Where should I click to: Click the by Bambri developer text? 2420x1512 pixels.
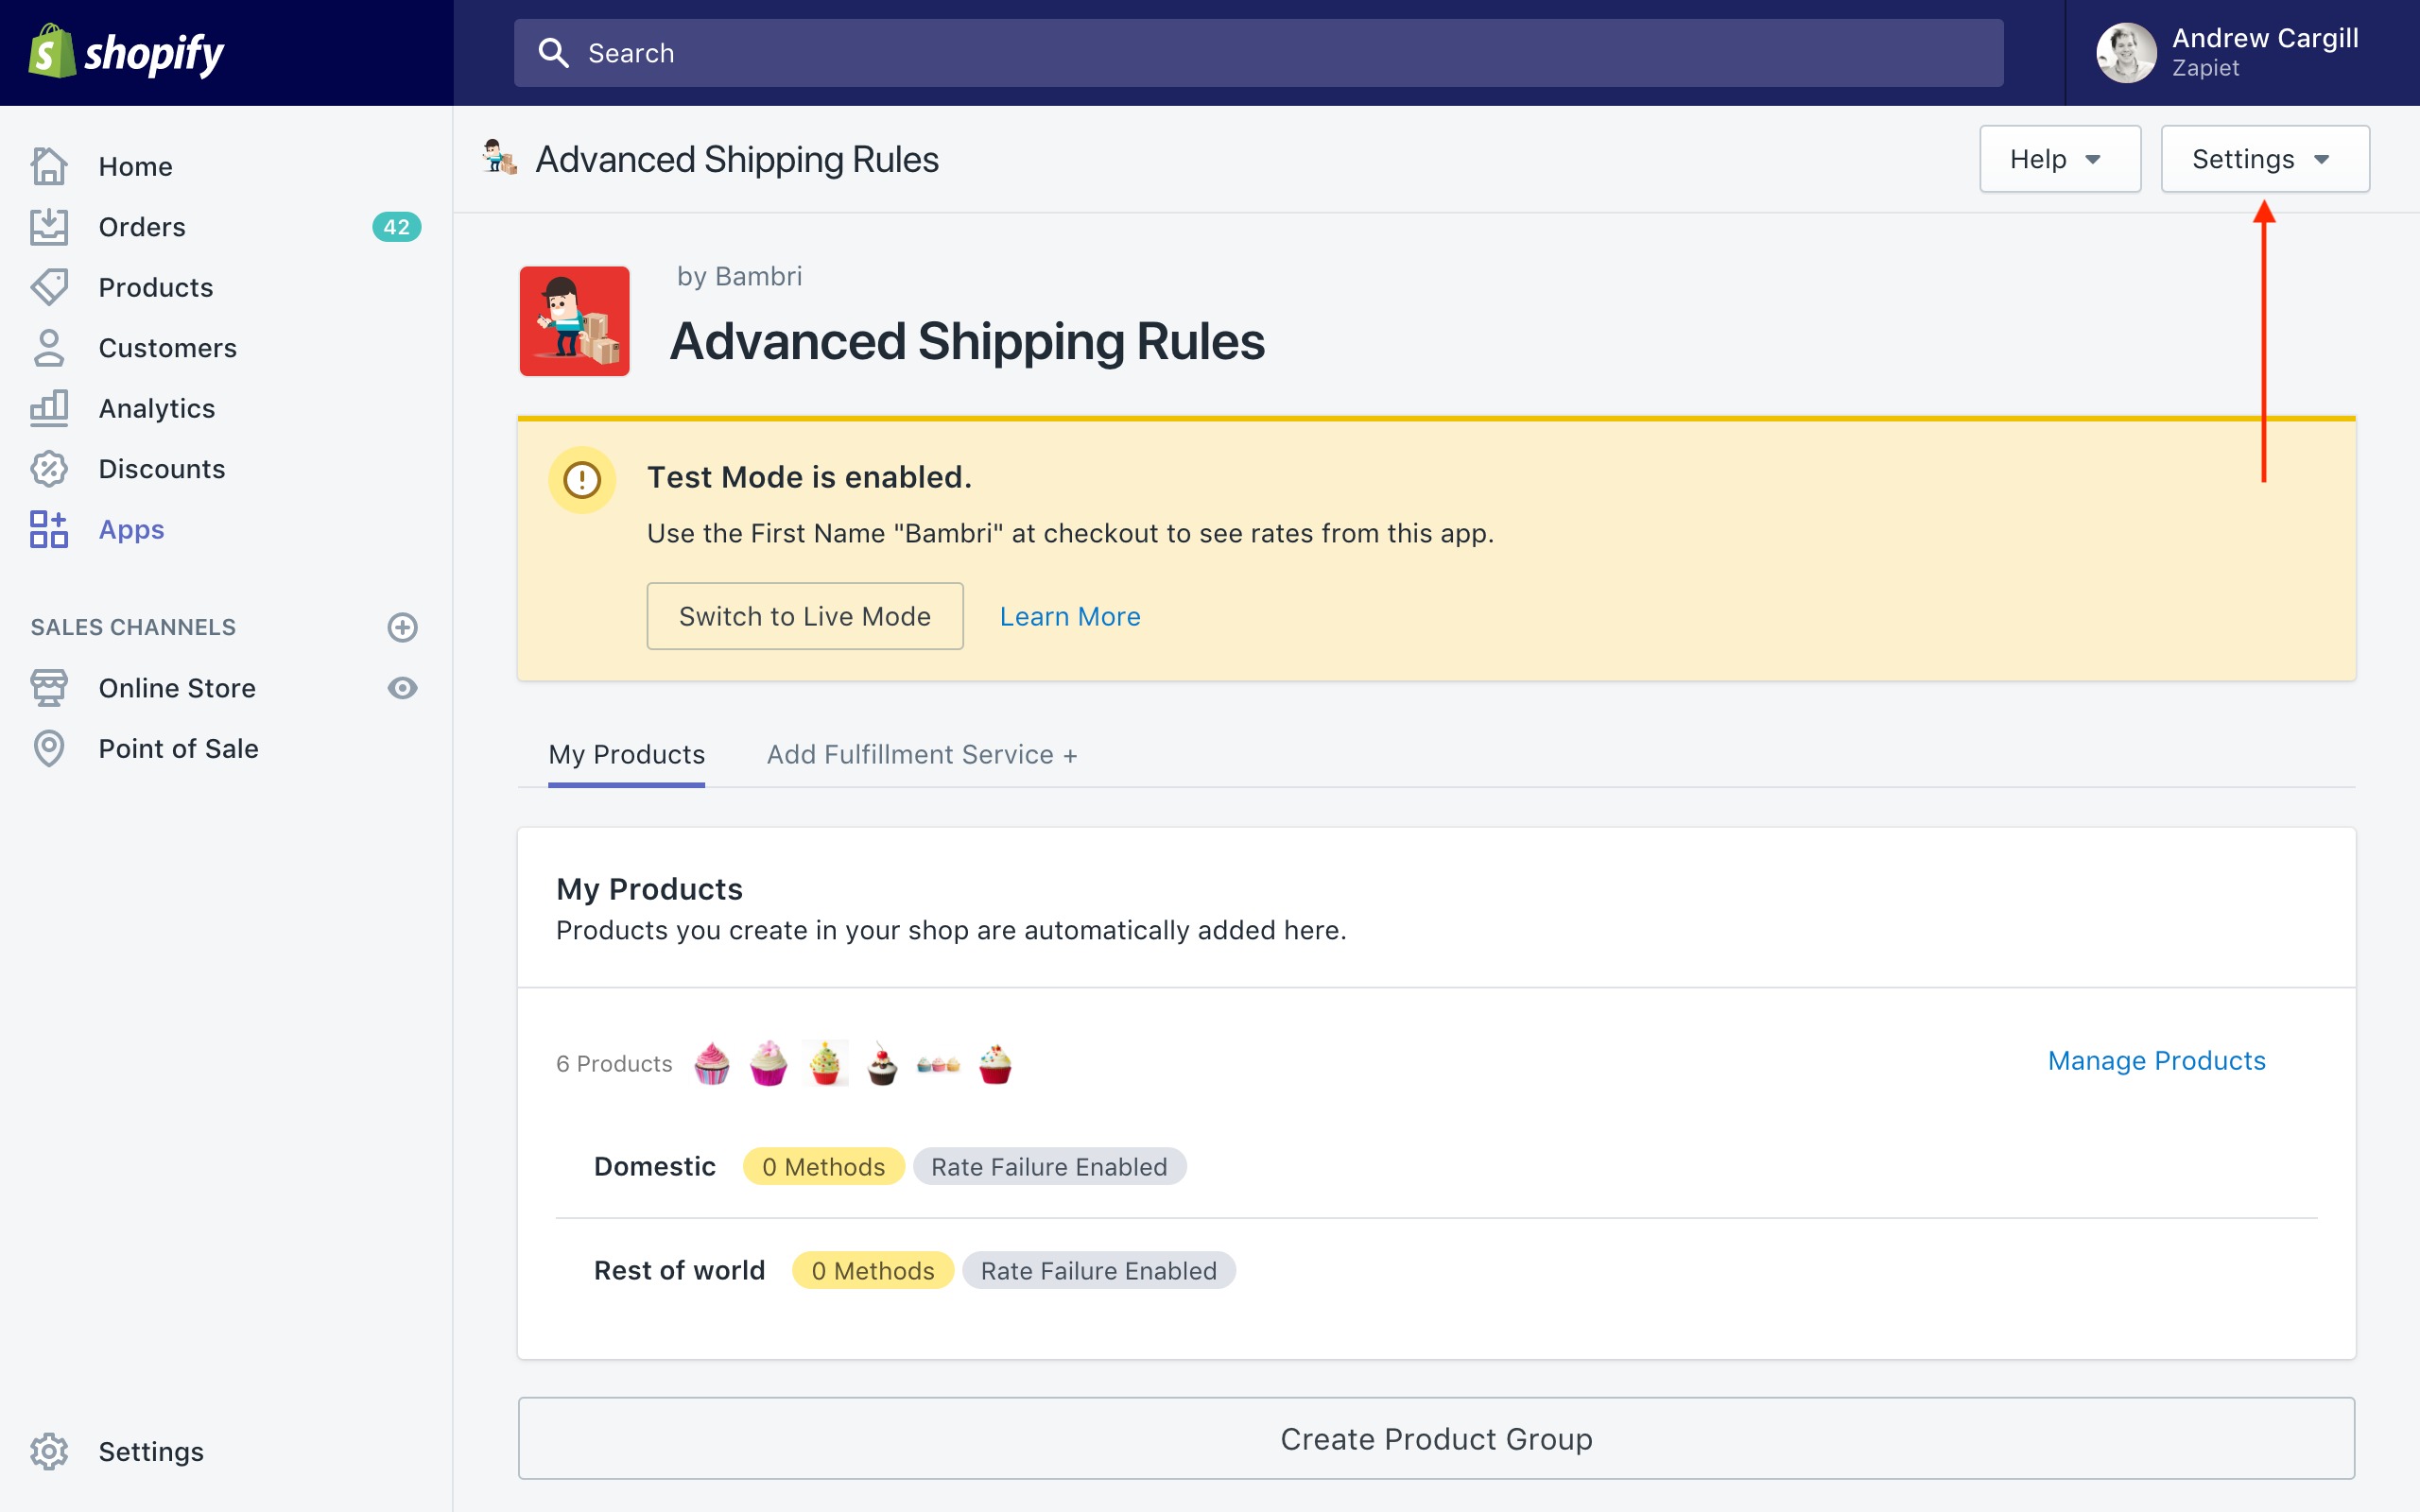tap(739, 276)
